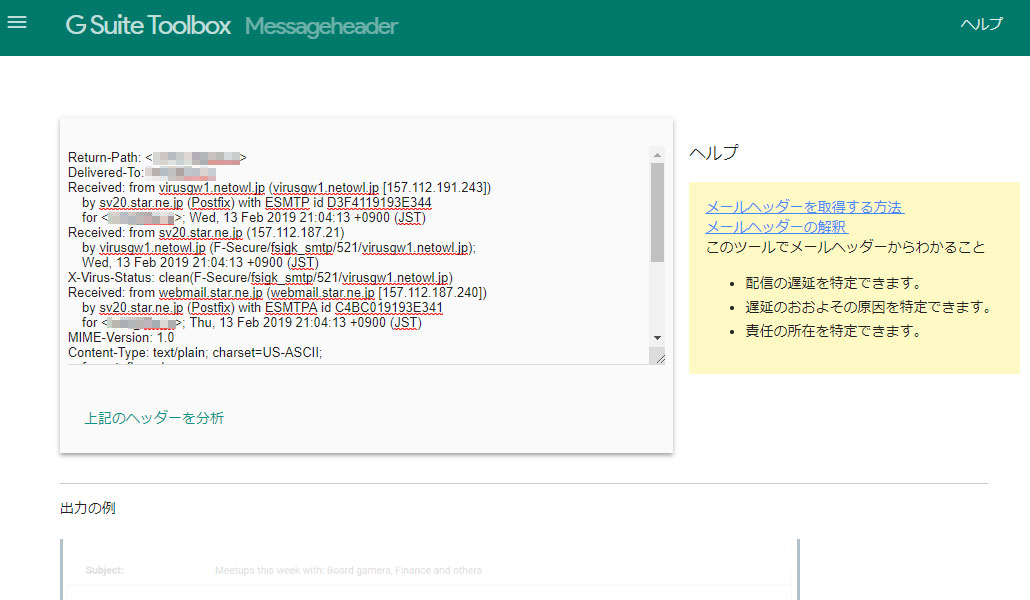Click the MIME-Version: 1.0 line
The height and width of the screenshot is (600, 1030).
coord(121,338)
